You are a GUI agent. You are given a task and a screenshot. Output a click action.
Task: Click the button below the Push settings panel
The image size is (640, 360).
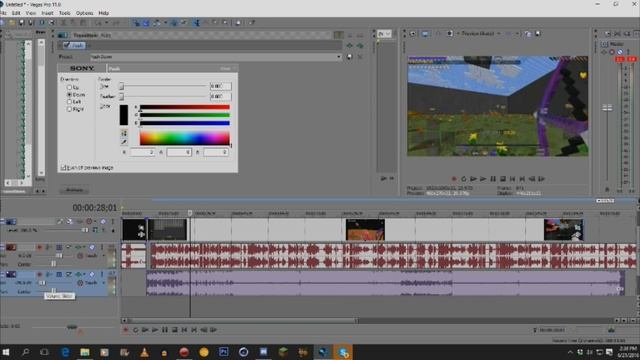pyautogui.click(x=74, y=190)
